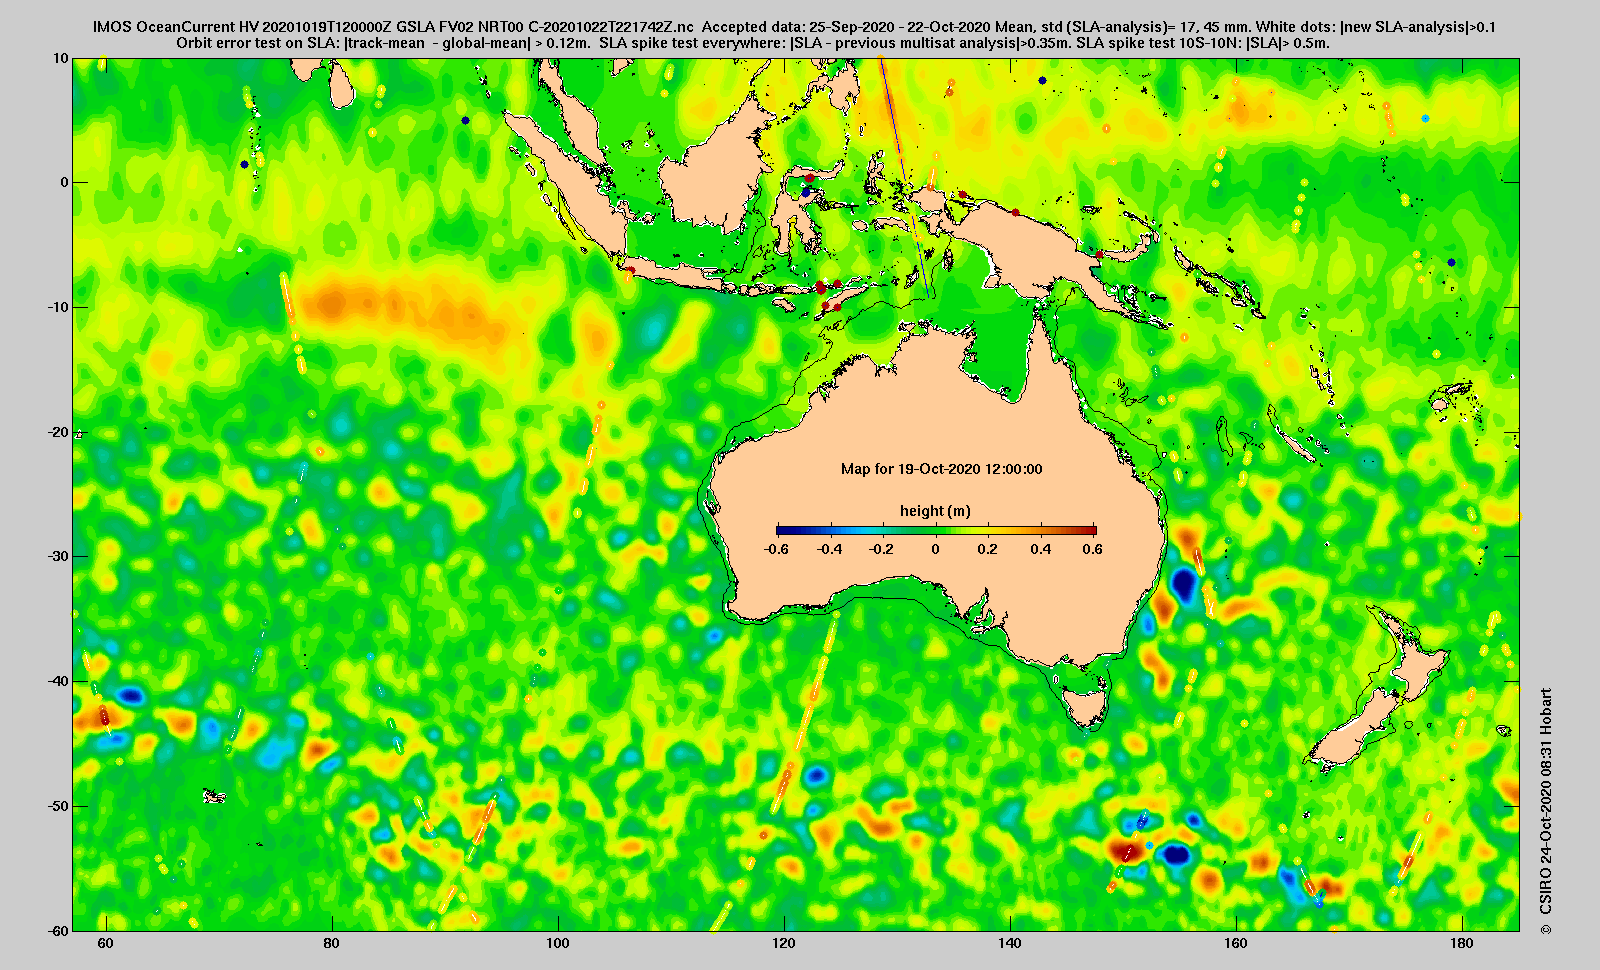Click longitude axis label '100'

[558, 943]
